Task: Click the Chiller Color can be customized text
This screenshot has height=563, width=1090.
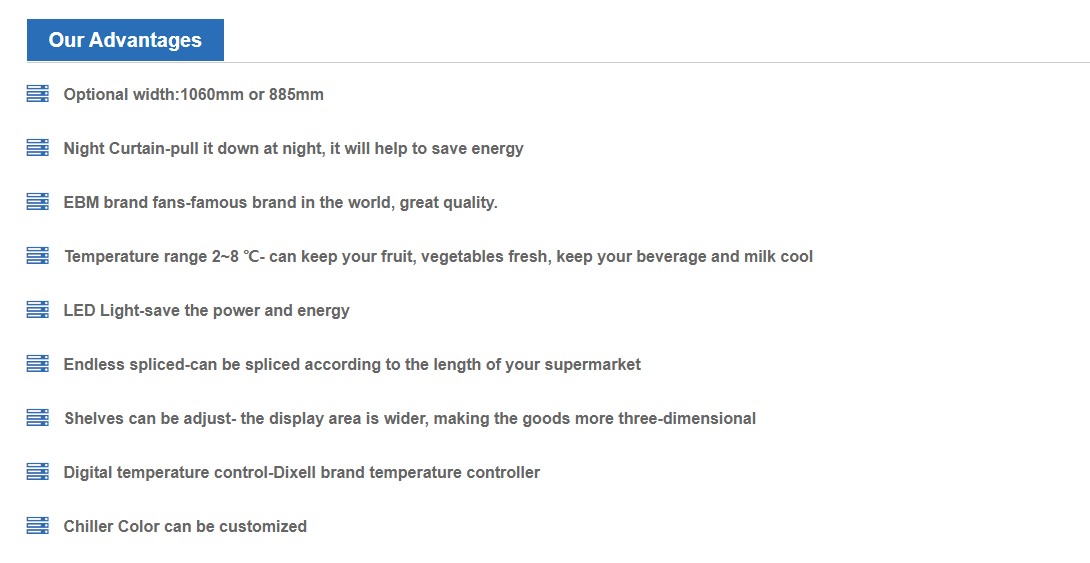Action: (x=185, y=527)
